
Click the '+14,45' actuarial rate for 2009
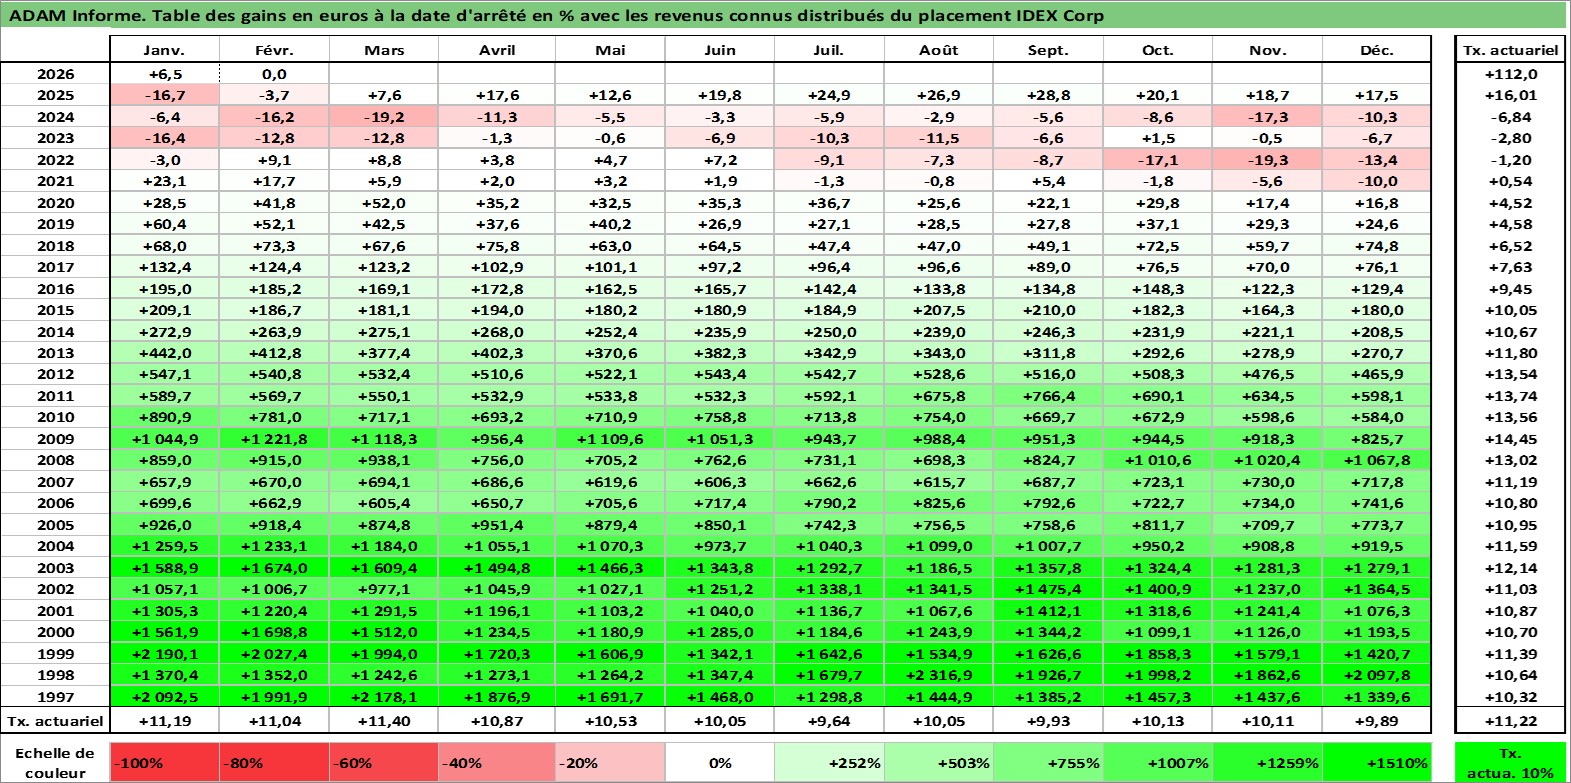[1510, 439]
